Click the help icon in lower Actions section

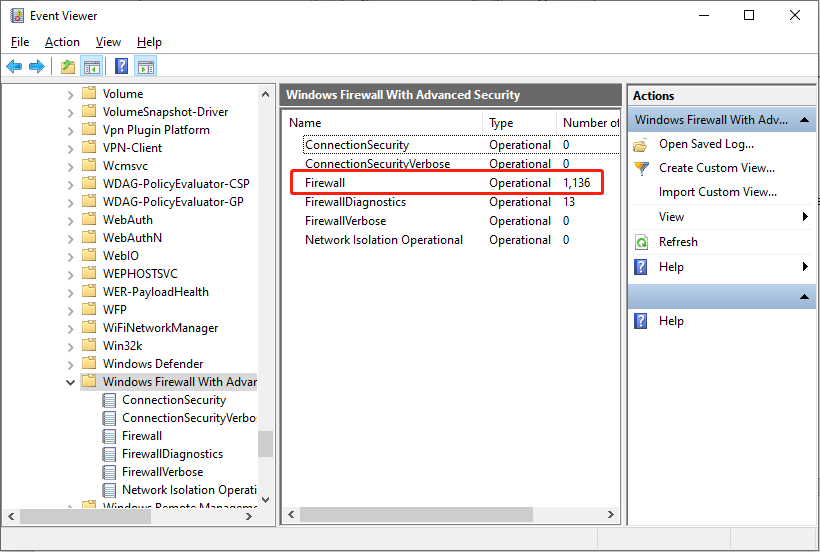click(641, 321)
